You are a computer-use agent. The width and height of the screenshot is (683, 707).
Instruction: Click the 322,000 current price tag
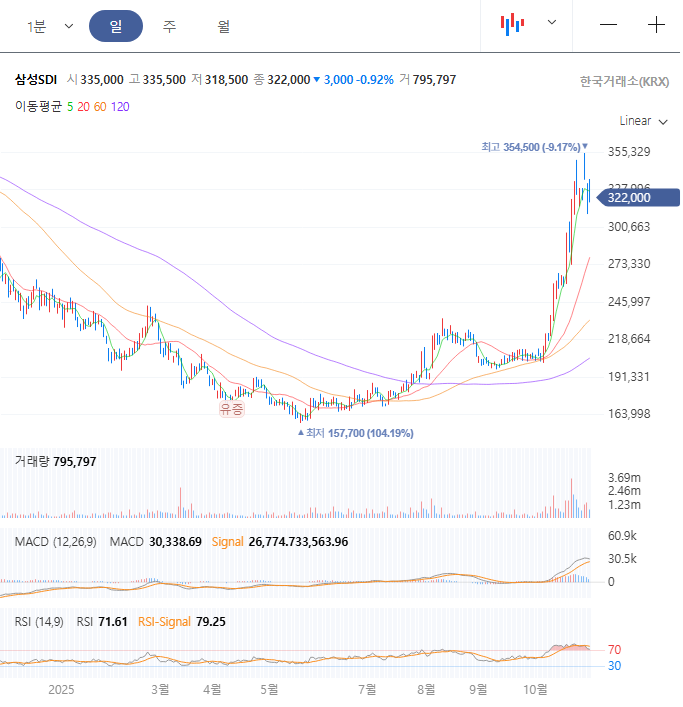click(x=637, y=197)
